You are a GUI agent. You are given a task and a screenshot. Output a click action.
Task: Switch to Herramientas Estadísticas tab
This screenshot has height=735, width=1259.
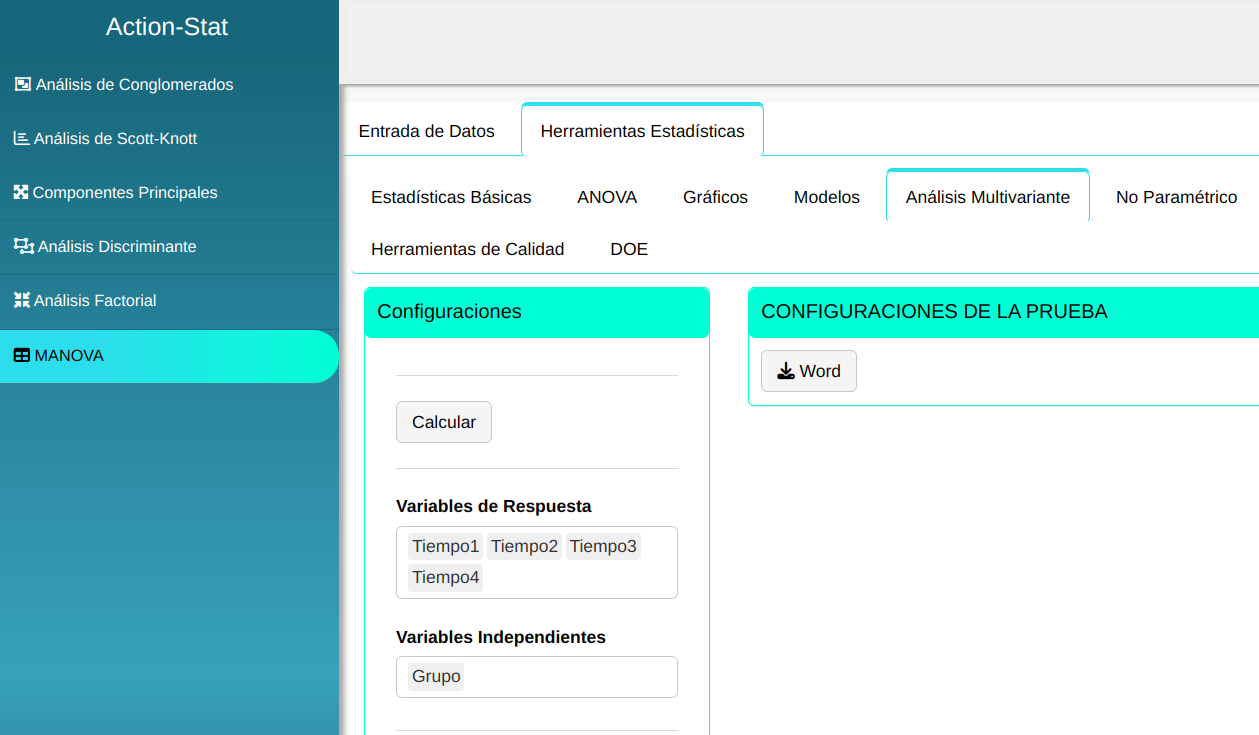tap(642, 131)
